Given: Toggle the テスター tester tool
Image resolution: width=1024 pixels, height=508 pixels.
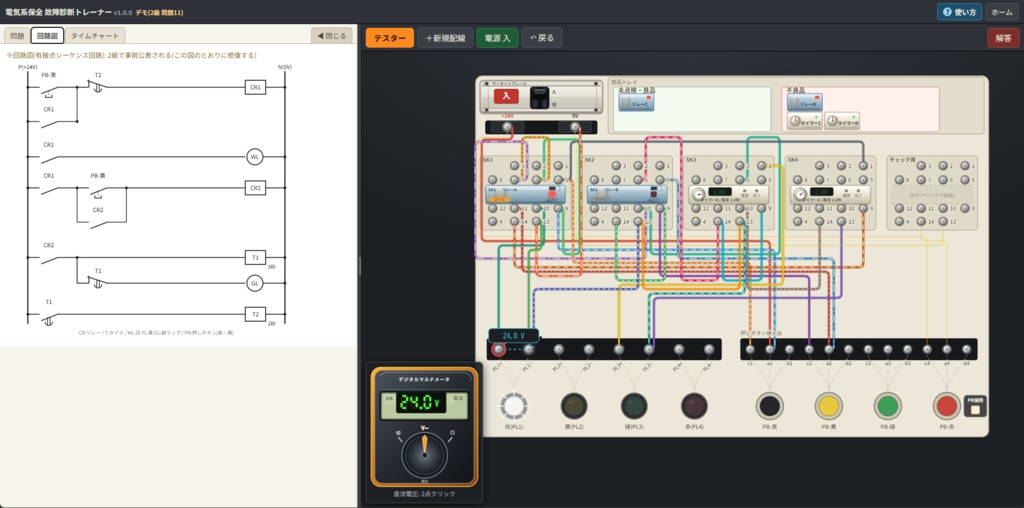Looking at the screenshot, I should [x=390, y=38].
